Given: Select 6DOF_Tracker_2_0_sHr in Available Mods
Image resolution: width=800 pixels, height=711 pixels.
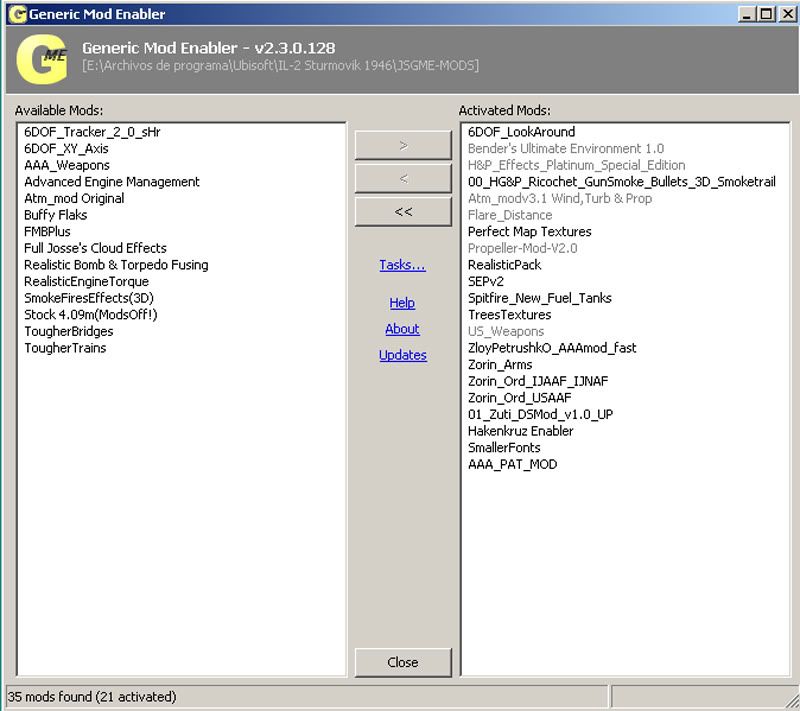Looking at the screenshot, I should pos(92,132).
